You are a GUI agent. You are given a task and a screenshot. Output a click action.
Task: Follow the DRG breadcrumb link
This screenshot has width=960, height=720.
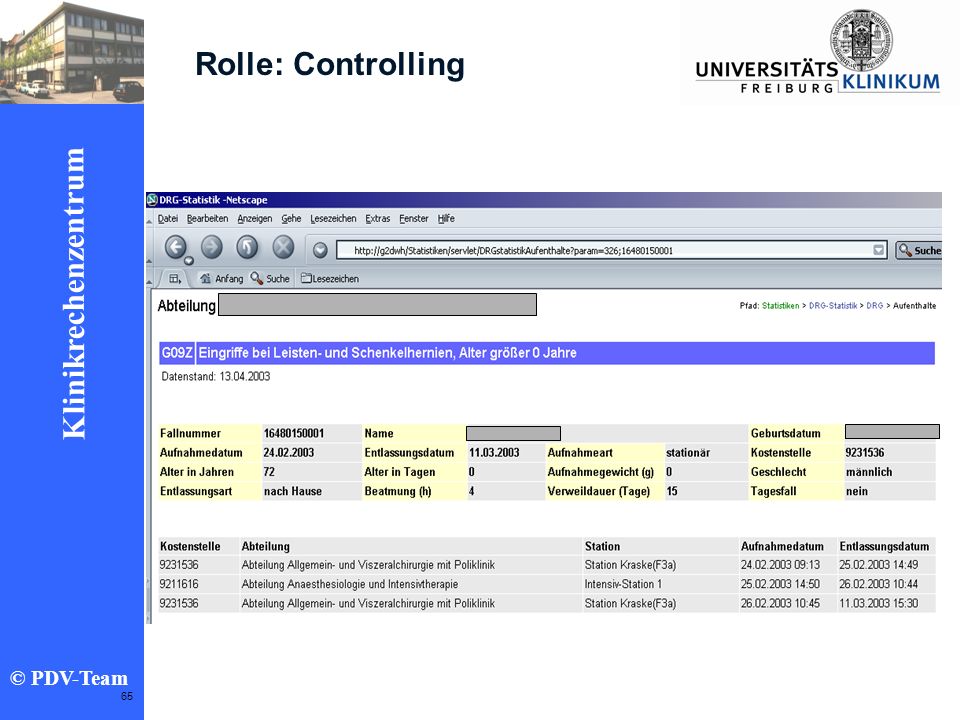click(875, 306)
